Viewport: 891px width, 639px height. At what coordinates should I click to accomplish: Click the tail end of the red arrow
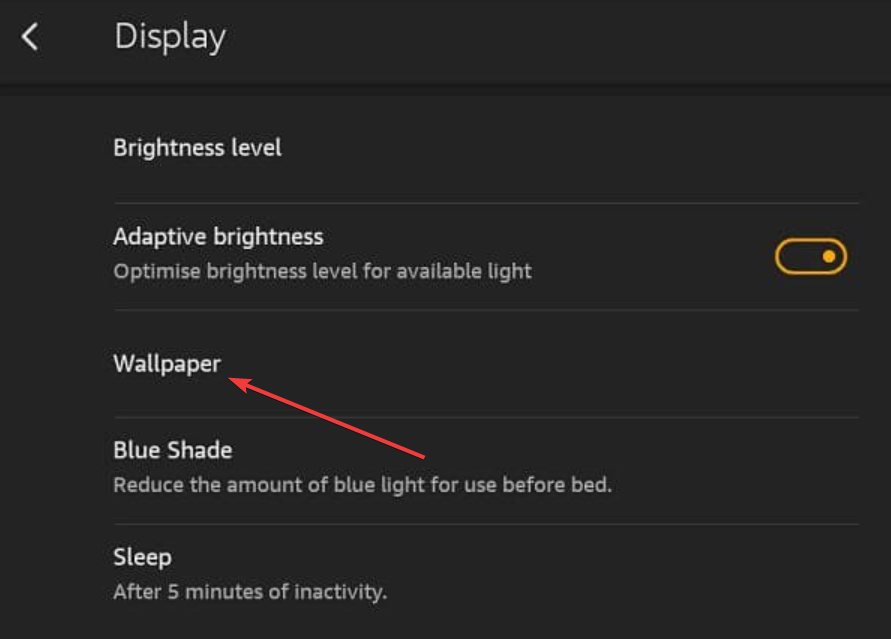click(x=425, y=457)
